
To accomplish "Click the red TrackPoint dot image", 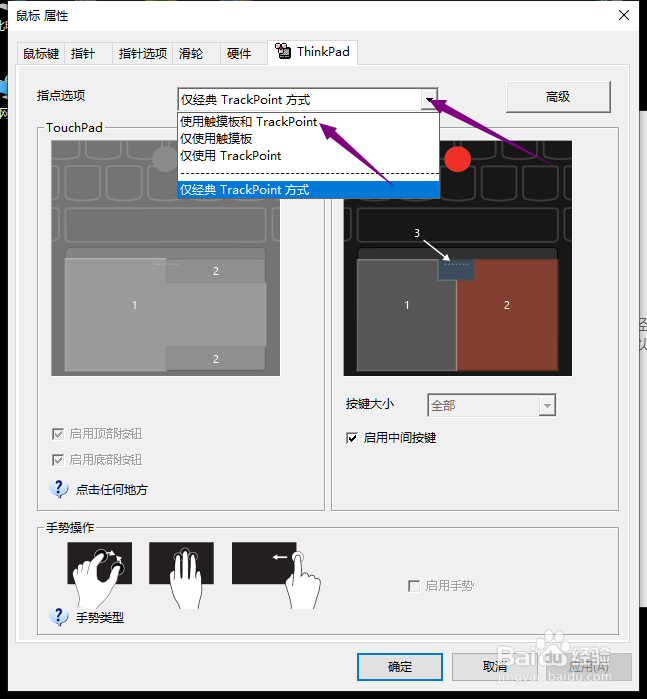I will (457, 159).
